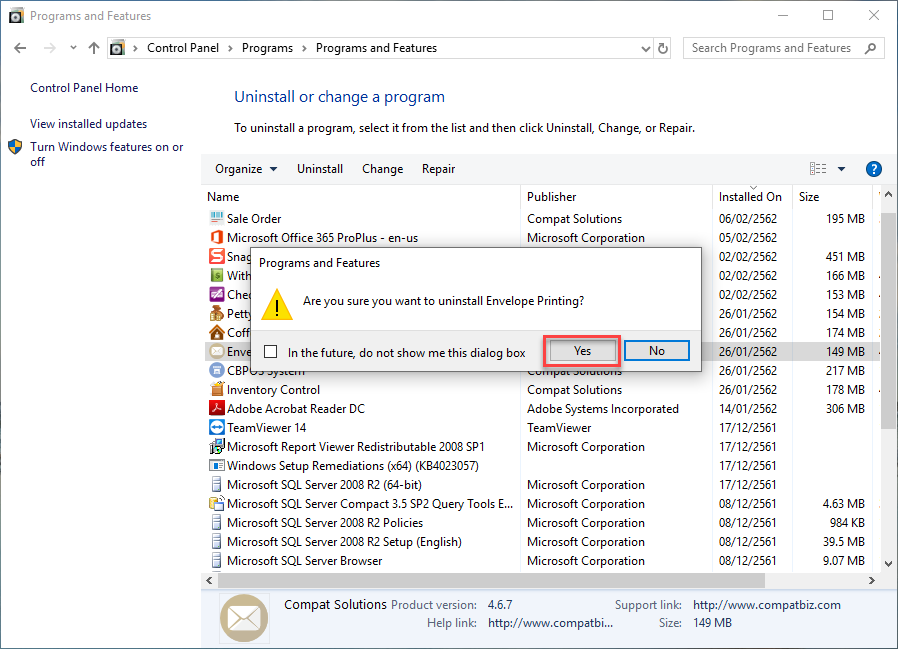
Task: Select the Sale Order row name
Action: pyautogui.click(x=254, y=218)
